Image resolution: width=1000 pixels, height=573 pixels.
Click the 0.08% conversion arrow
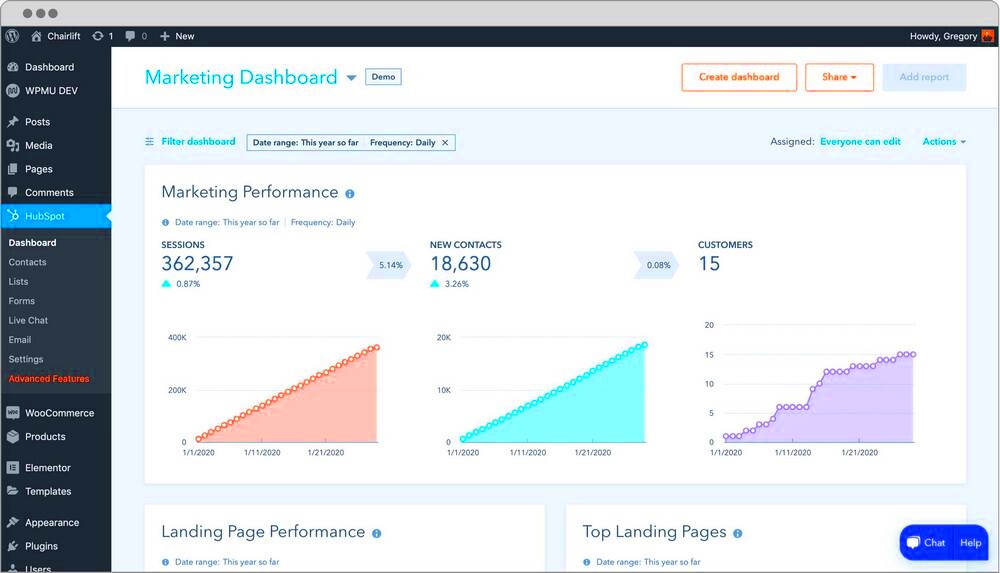tap(657, 265)
